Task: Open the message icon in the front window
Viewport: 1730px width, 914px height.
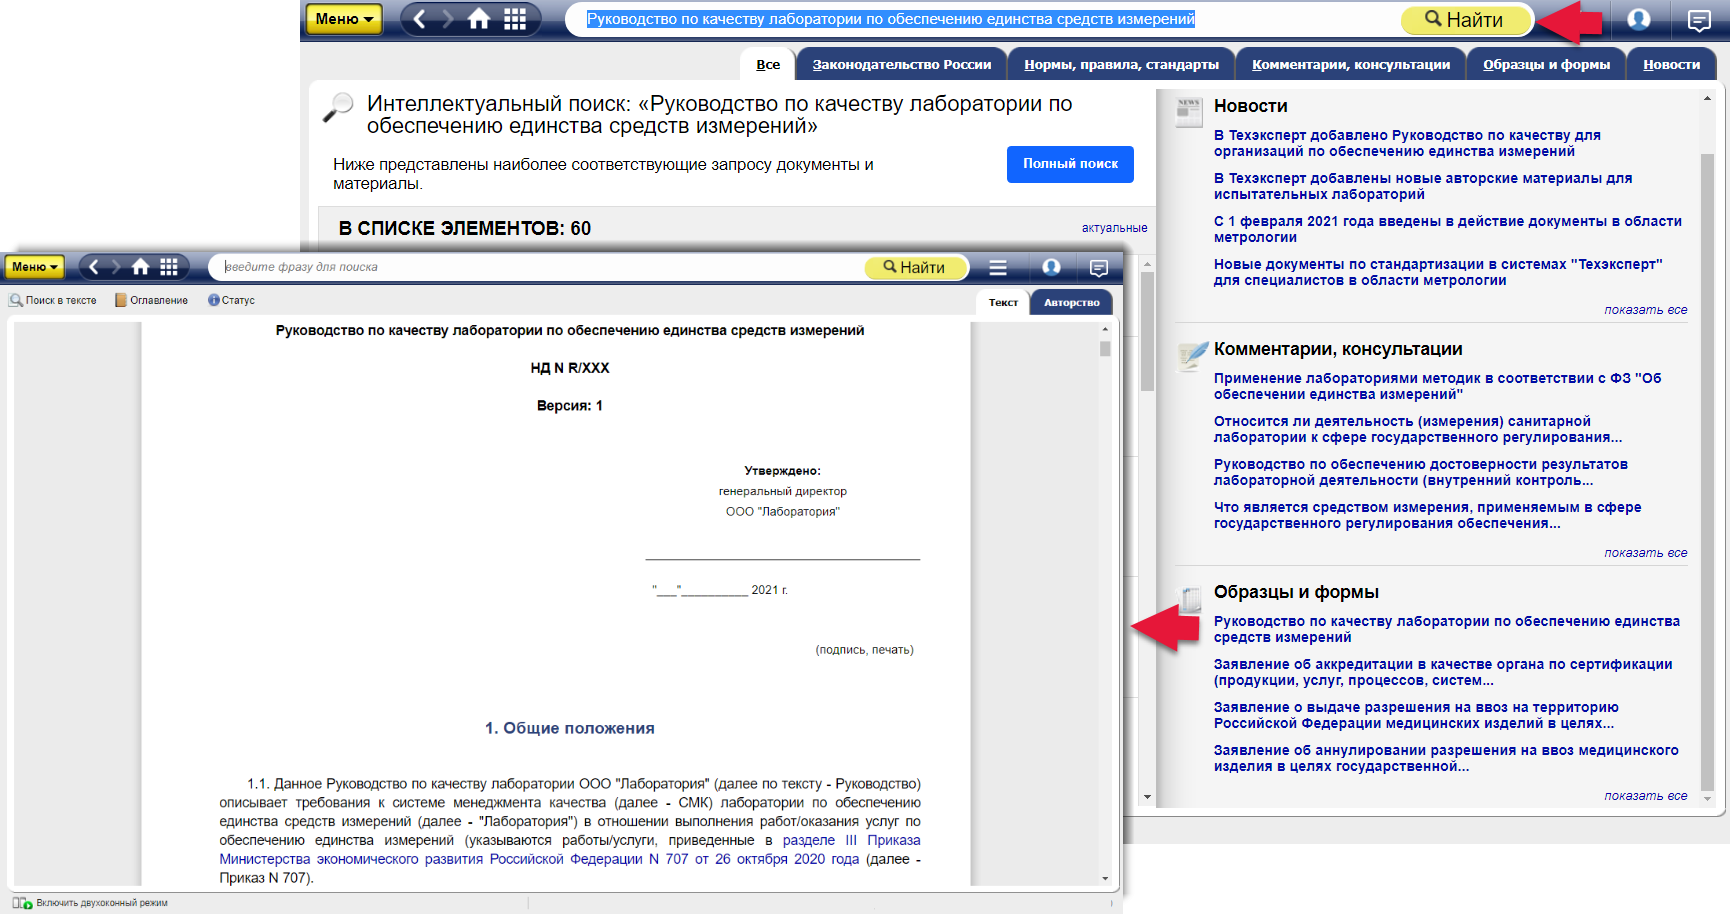Action: 1099,267
